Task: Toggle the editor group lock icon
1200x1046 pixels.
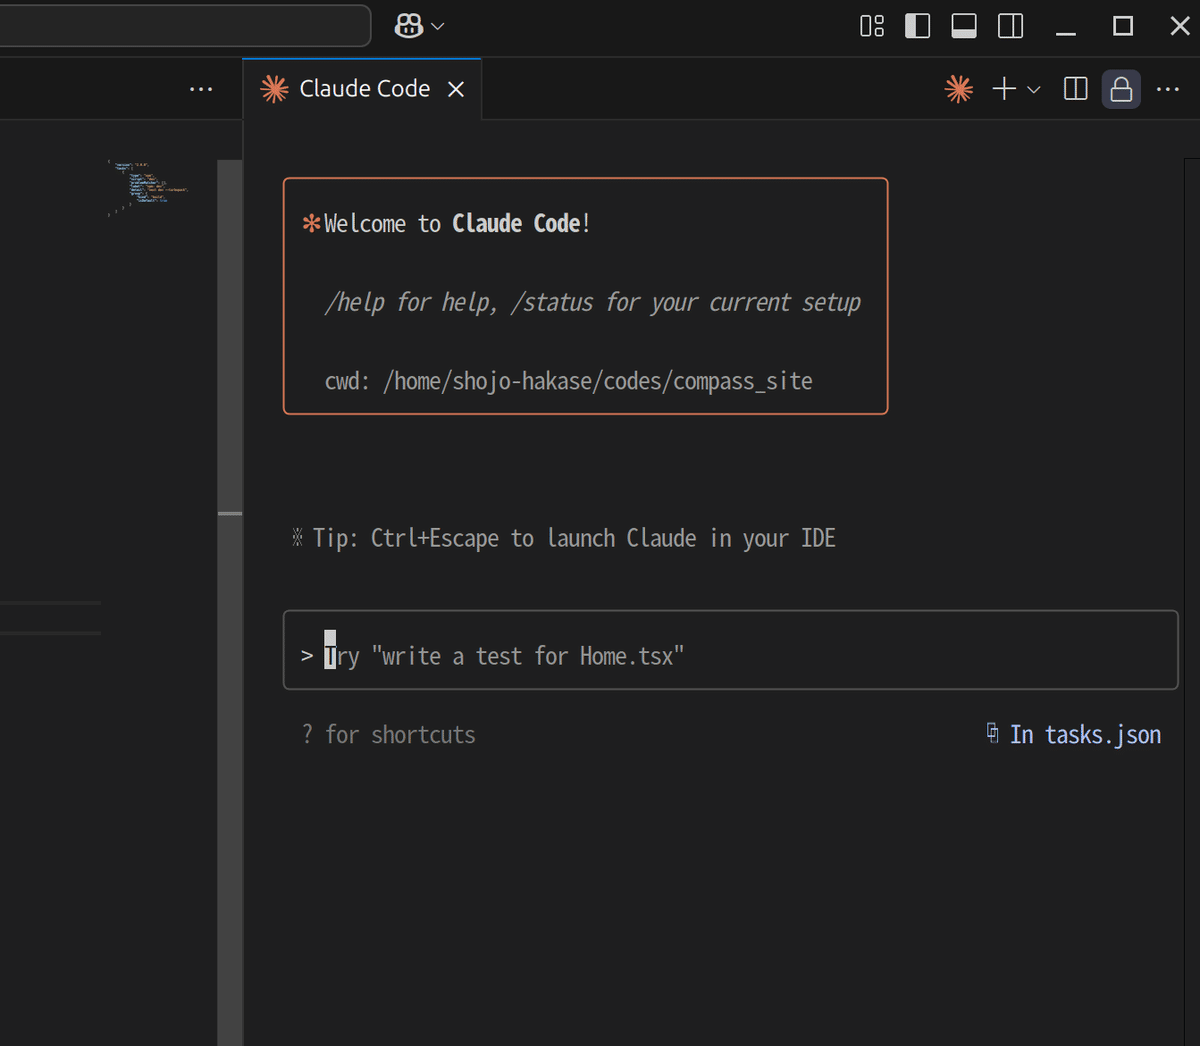Action: 1121,89
